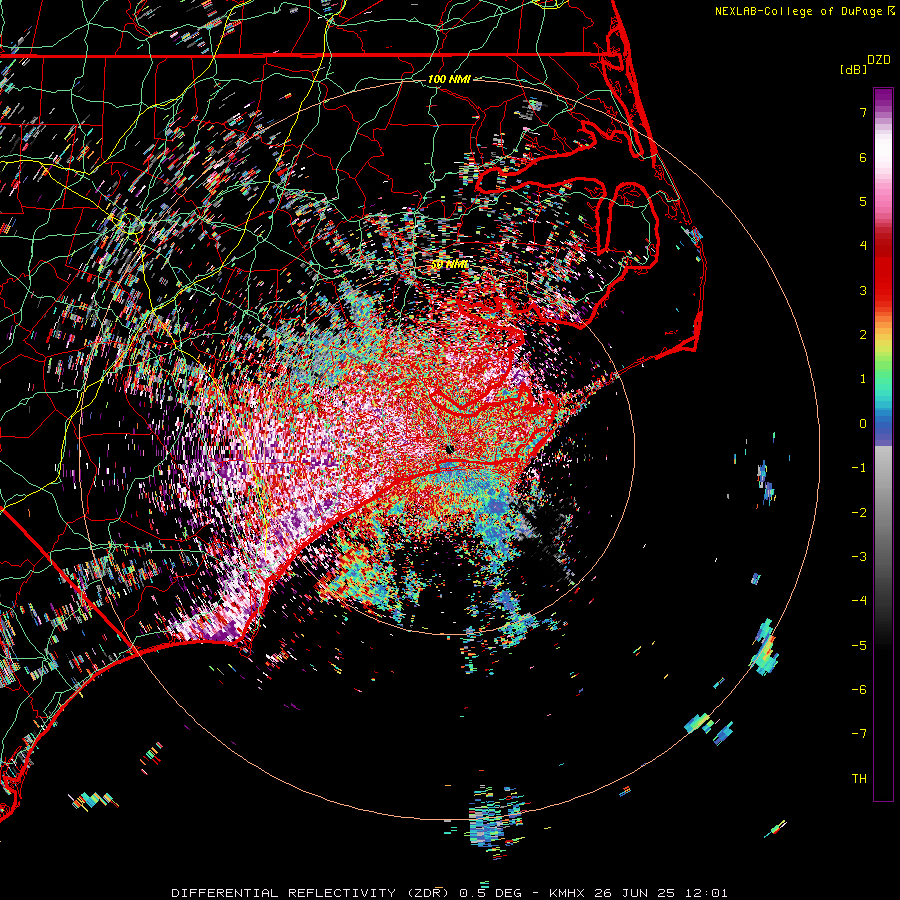Image resolution: width=900 pixels, height=900 pixels.
Task: Click the 5 value on the scale
Action: pos(863,201)
